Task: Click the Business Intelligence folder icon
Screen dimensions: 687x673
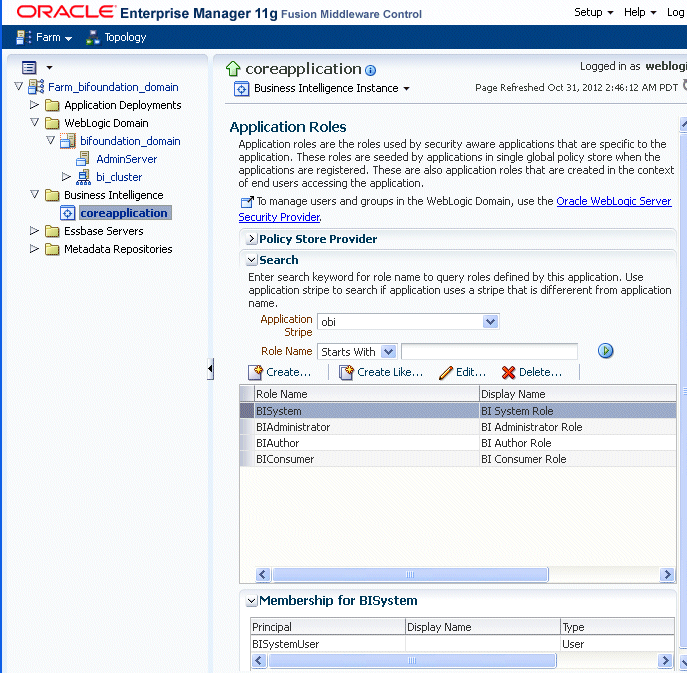Action: pyautogui.click(x=52, y=195)
